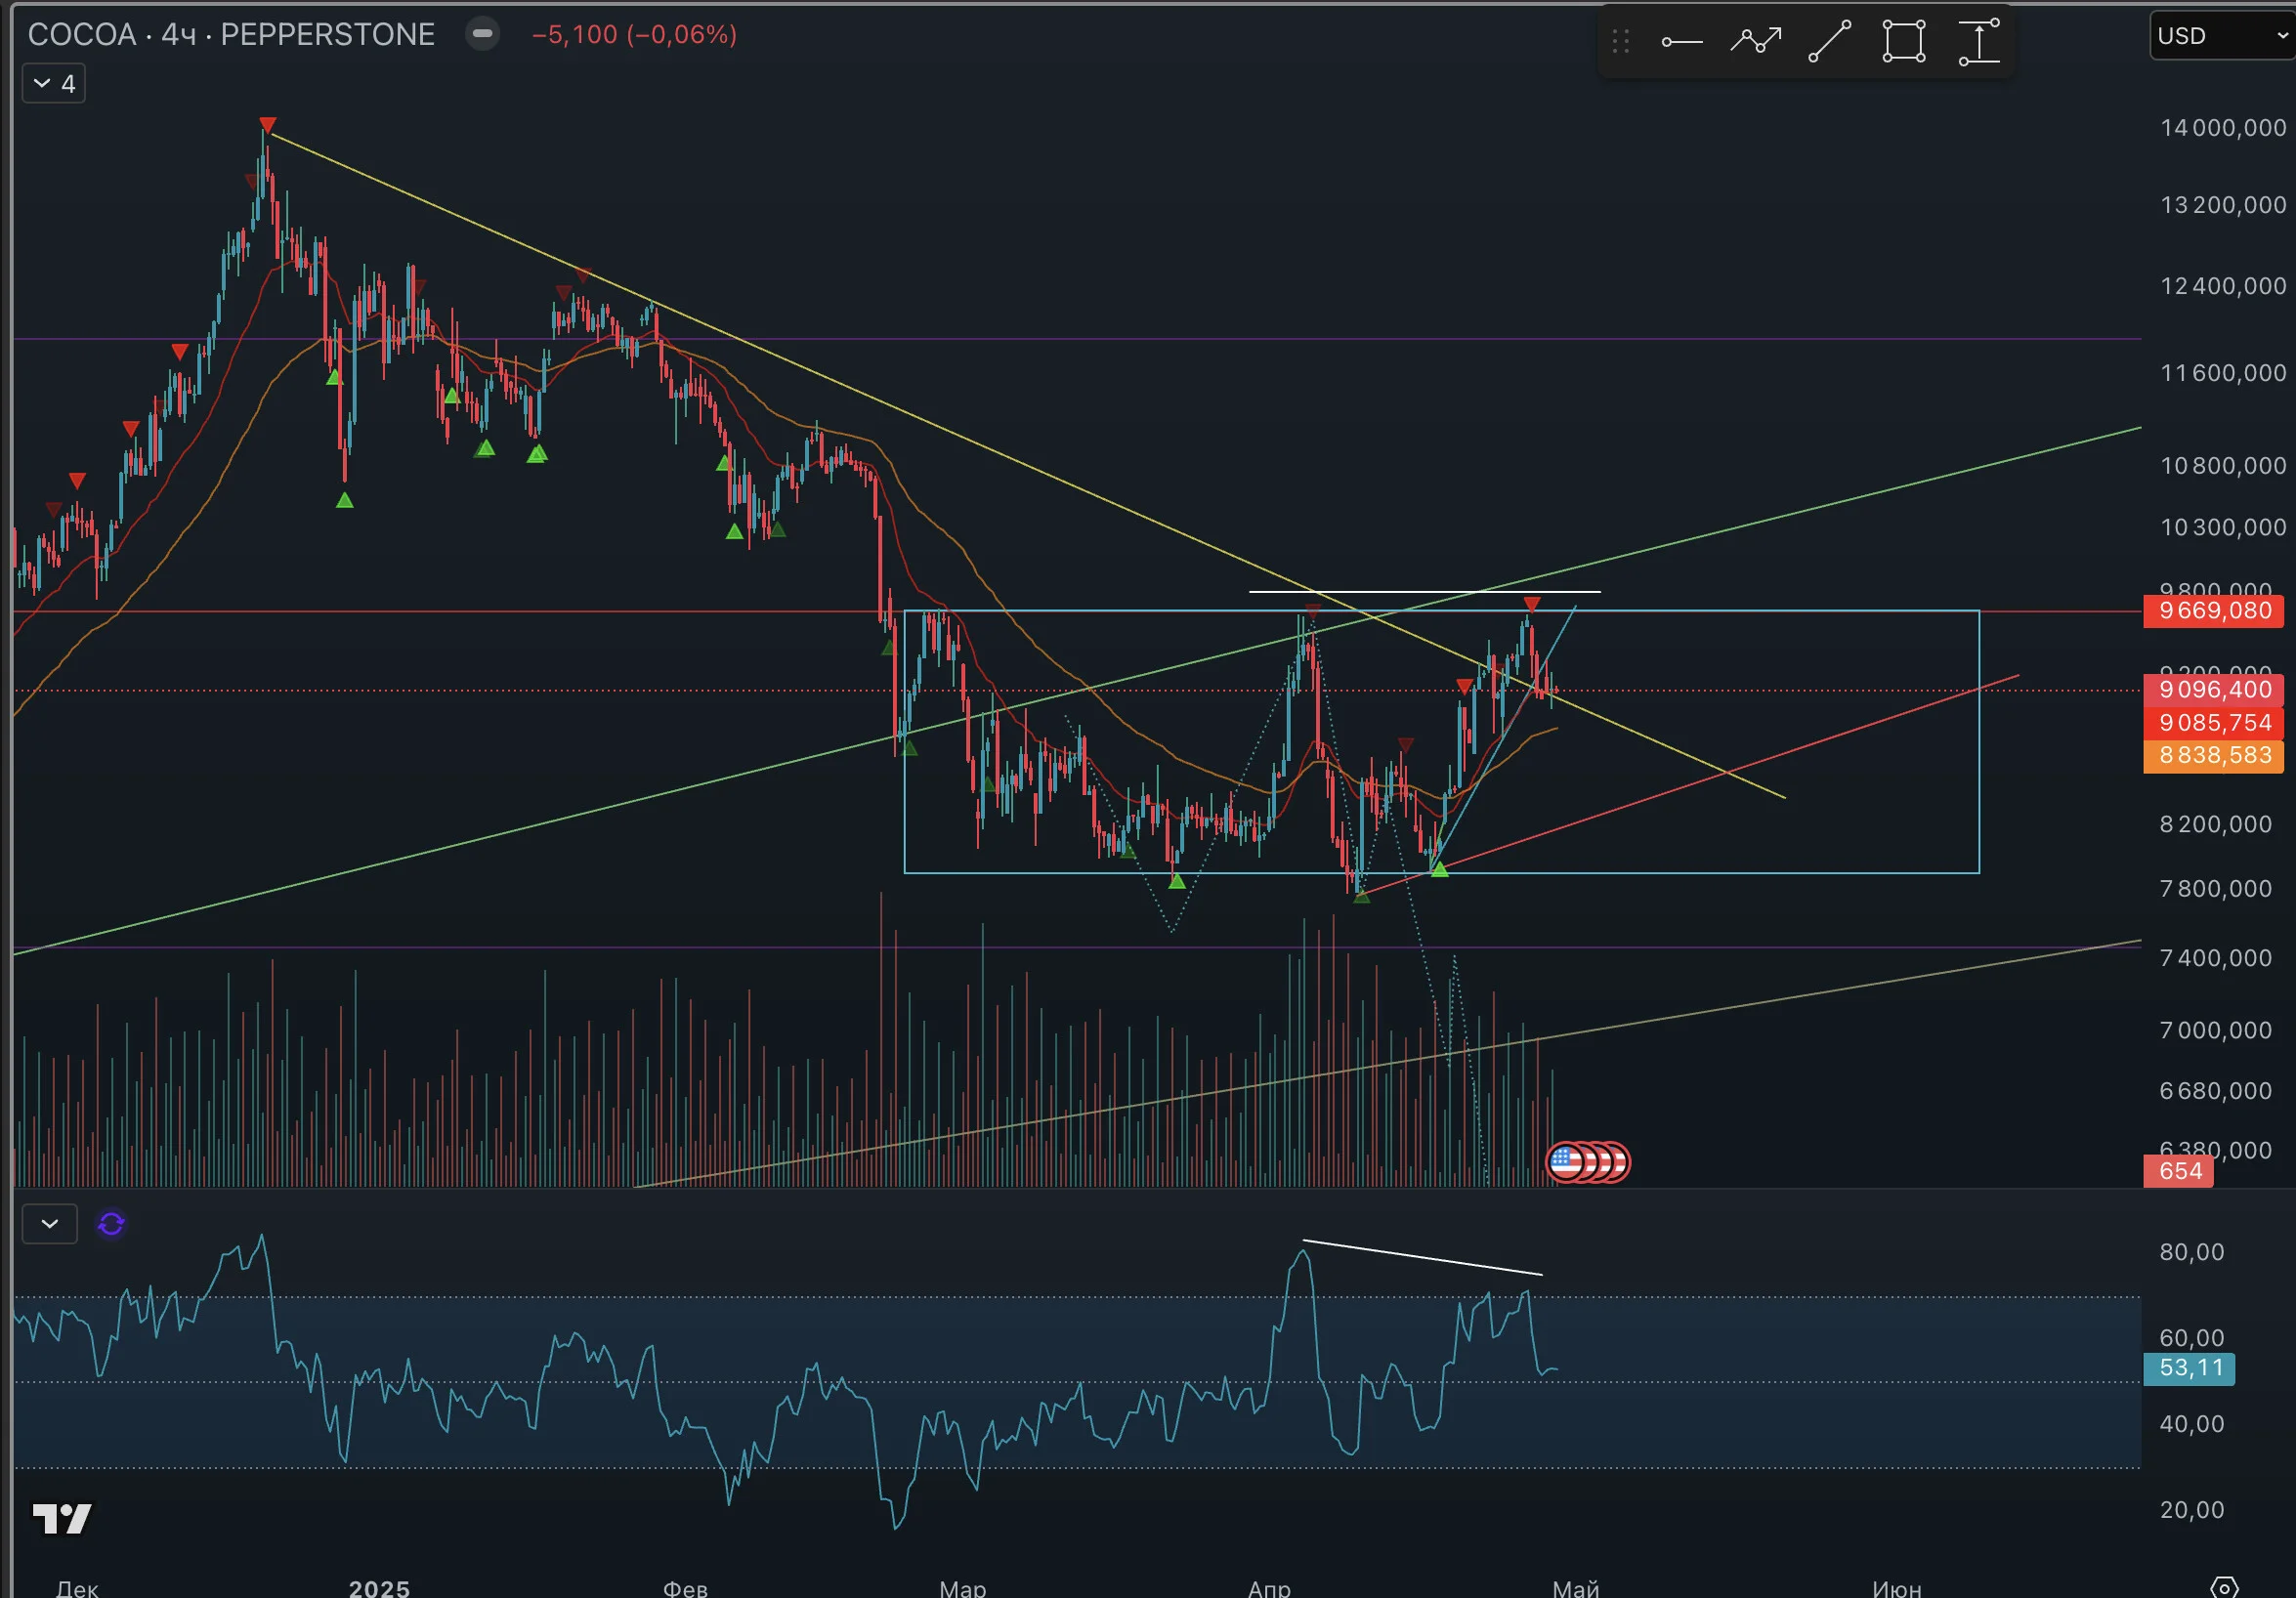Collapse the indicator legend showing 4
The height and width of the screenshot is (1598, 2296).
(x=54, y=83)
